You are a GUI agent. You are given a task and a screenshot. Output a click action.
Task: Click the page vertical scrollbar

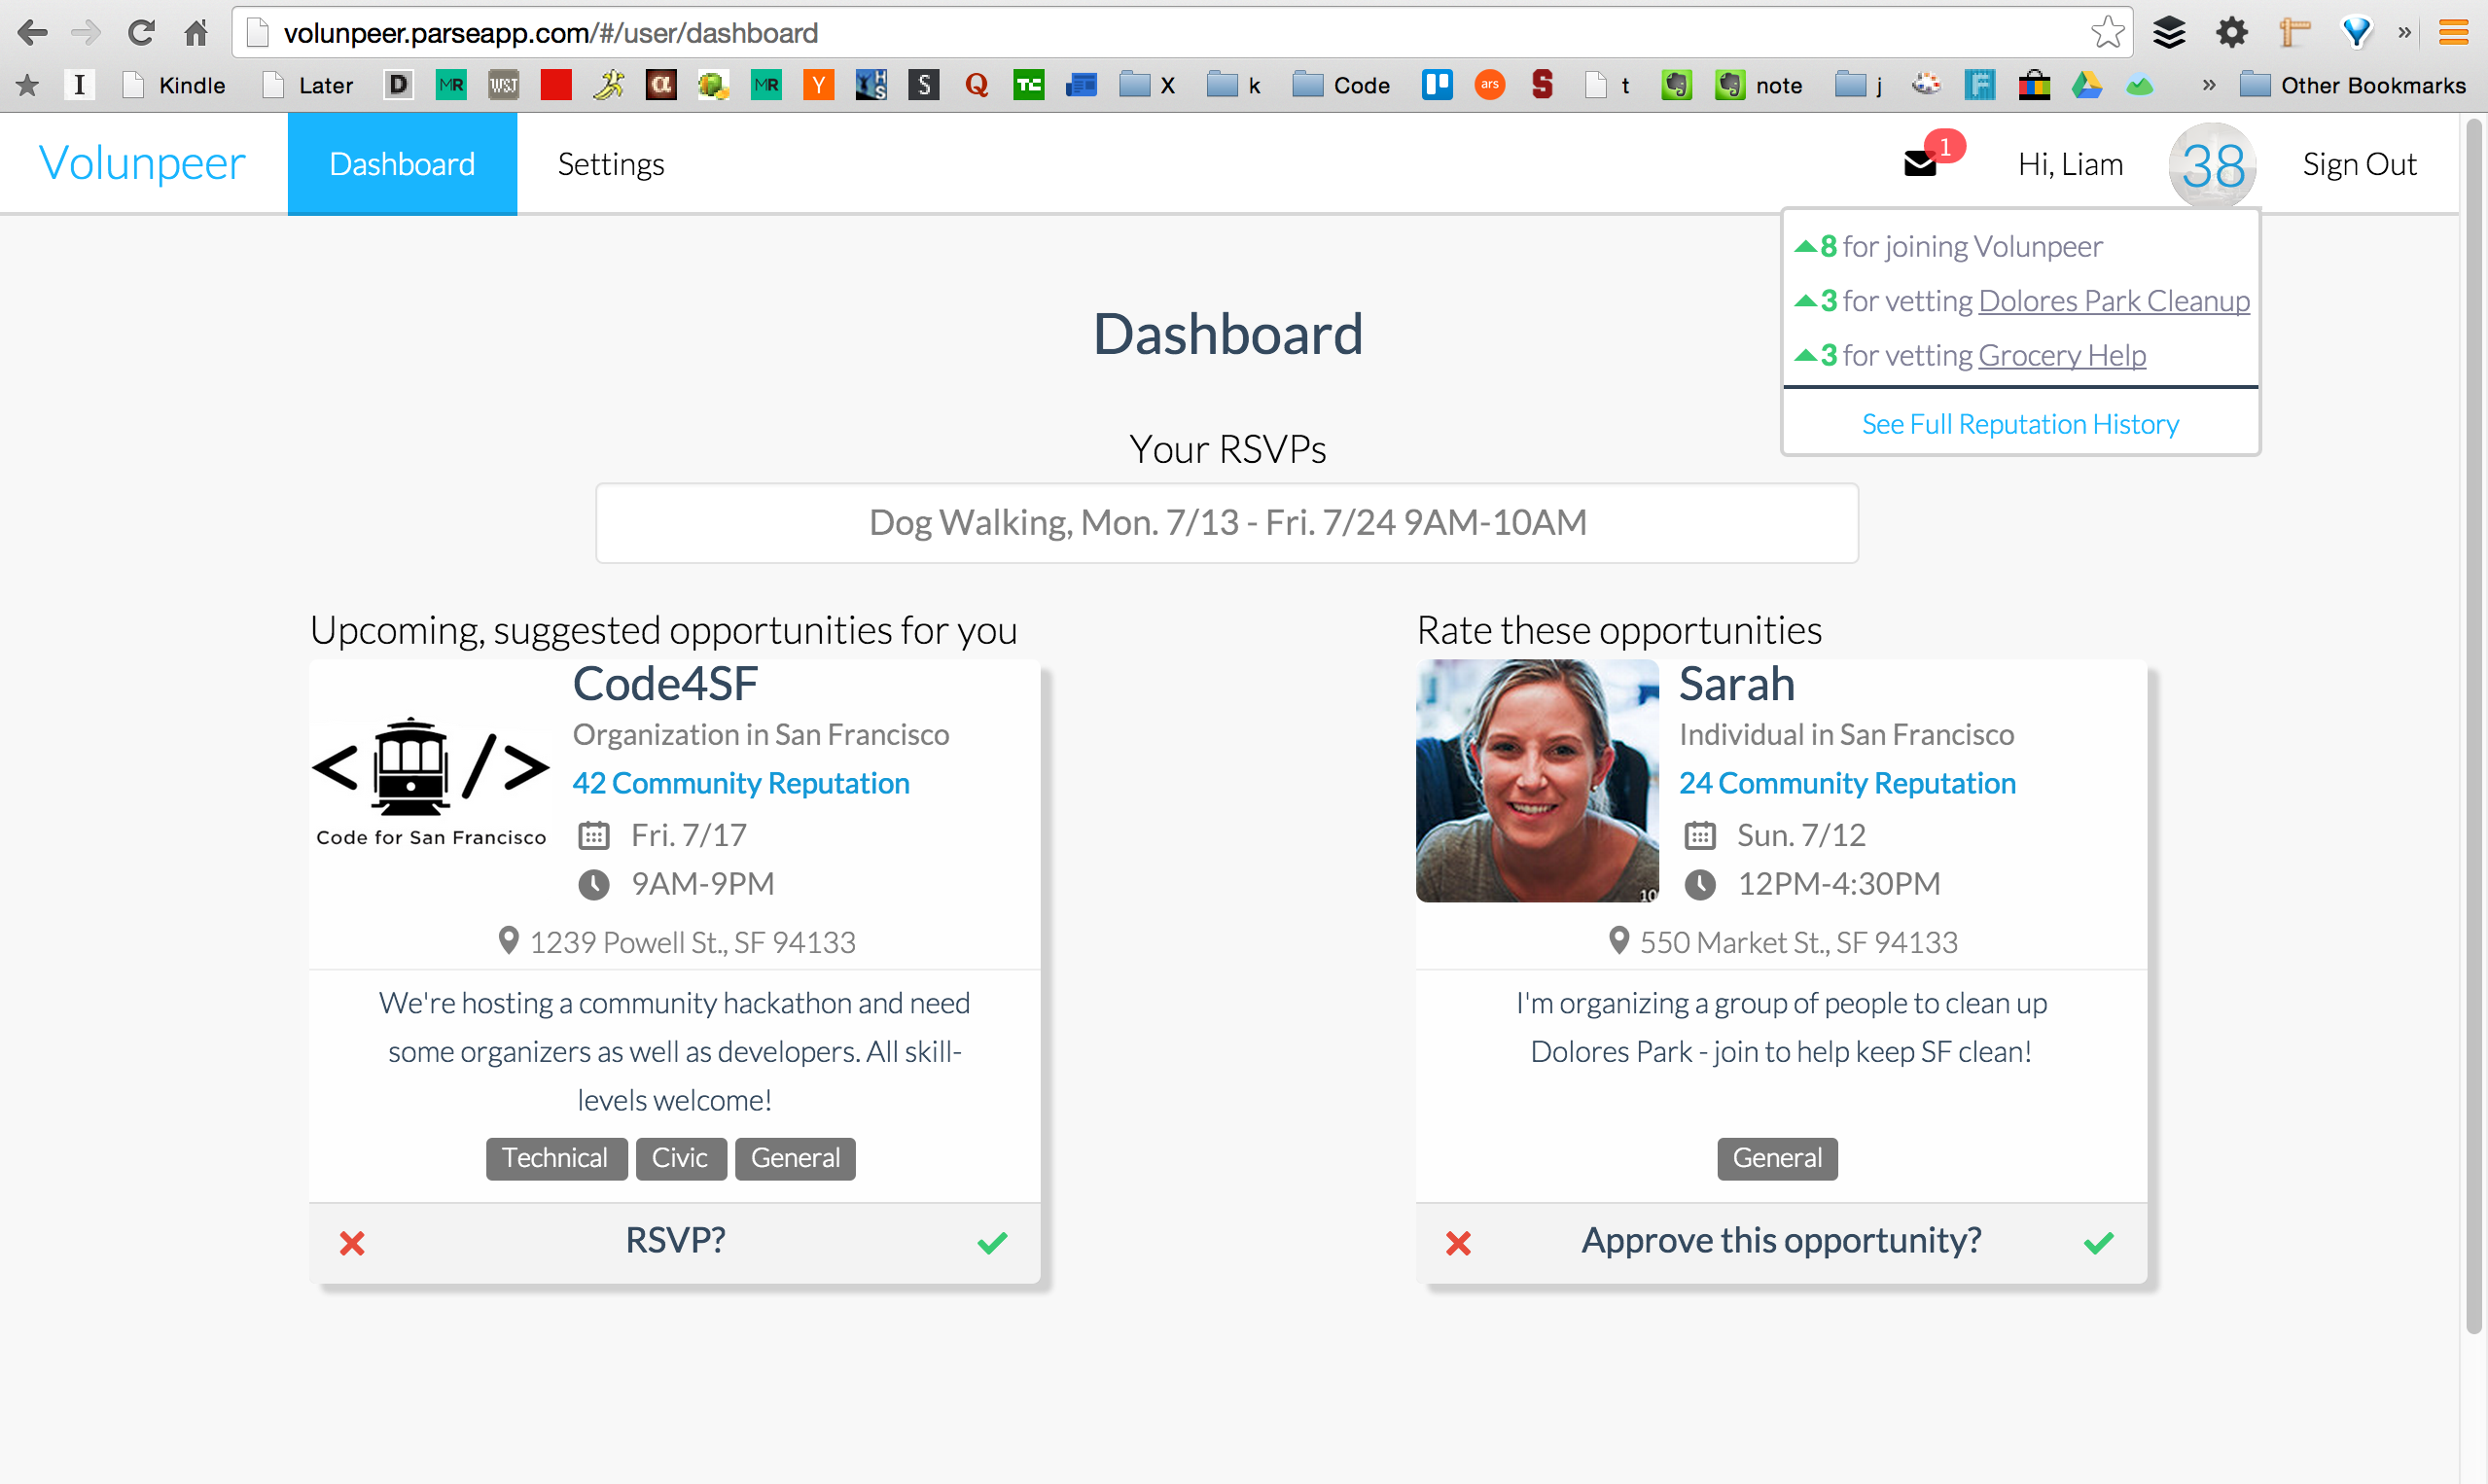click(x=2473, y=700)
